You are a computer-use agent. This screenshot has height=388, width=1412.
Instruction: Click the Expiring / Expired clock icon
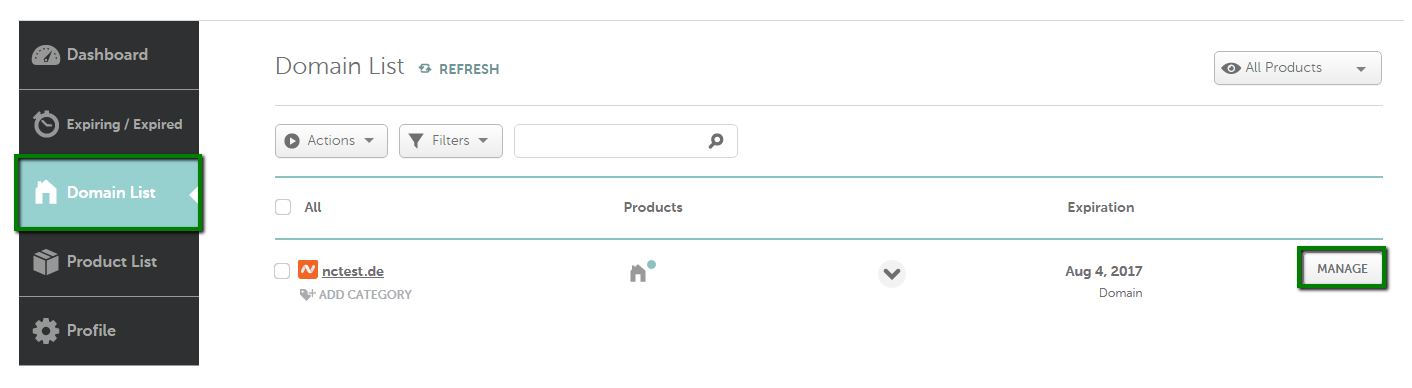(46, 124)
